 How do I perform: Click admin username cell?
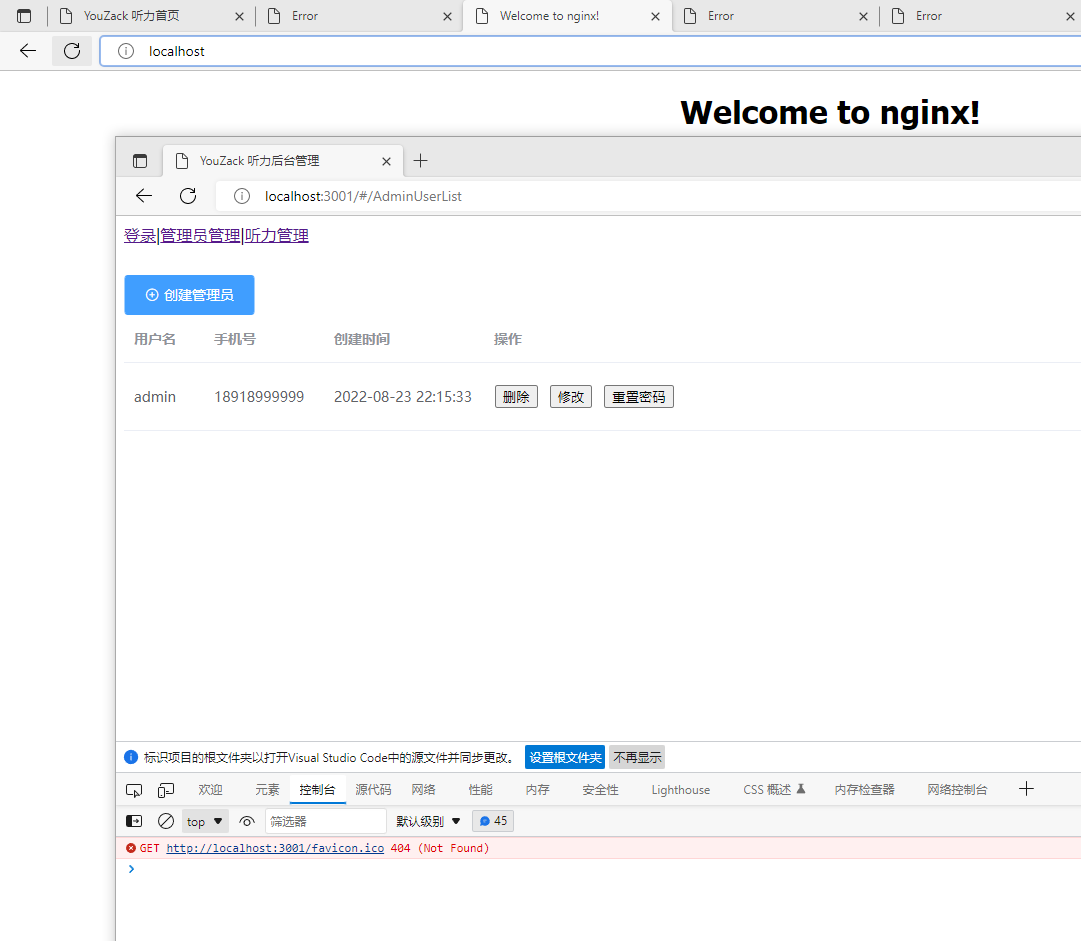pos(154,397)
